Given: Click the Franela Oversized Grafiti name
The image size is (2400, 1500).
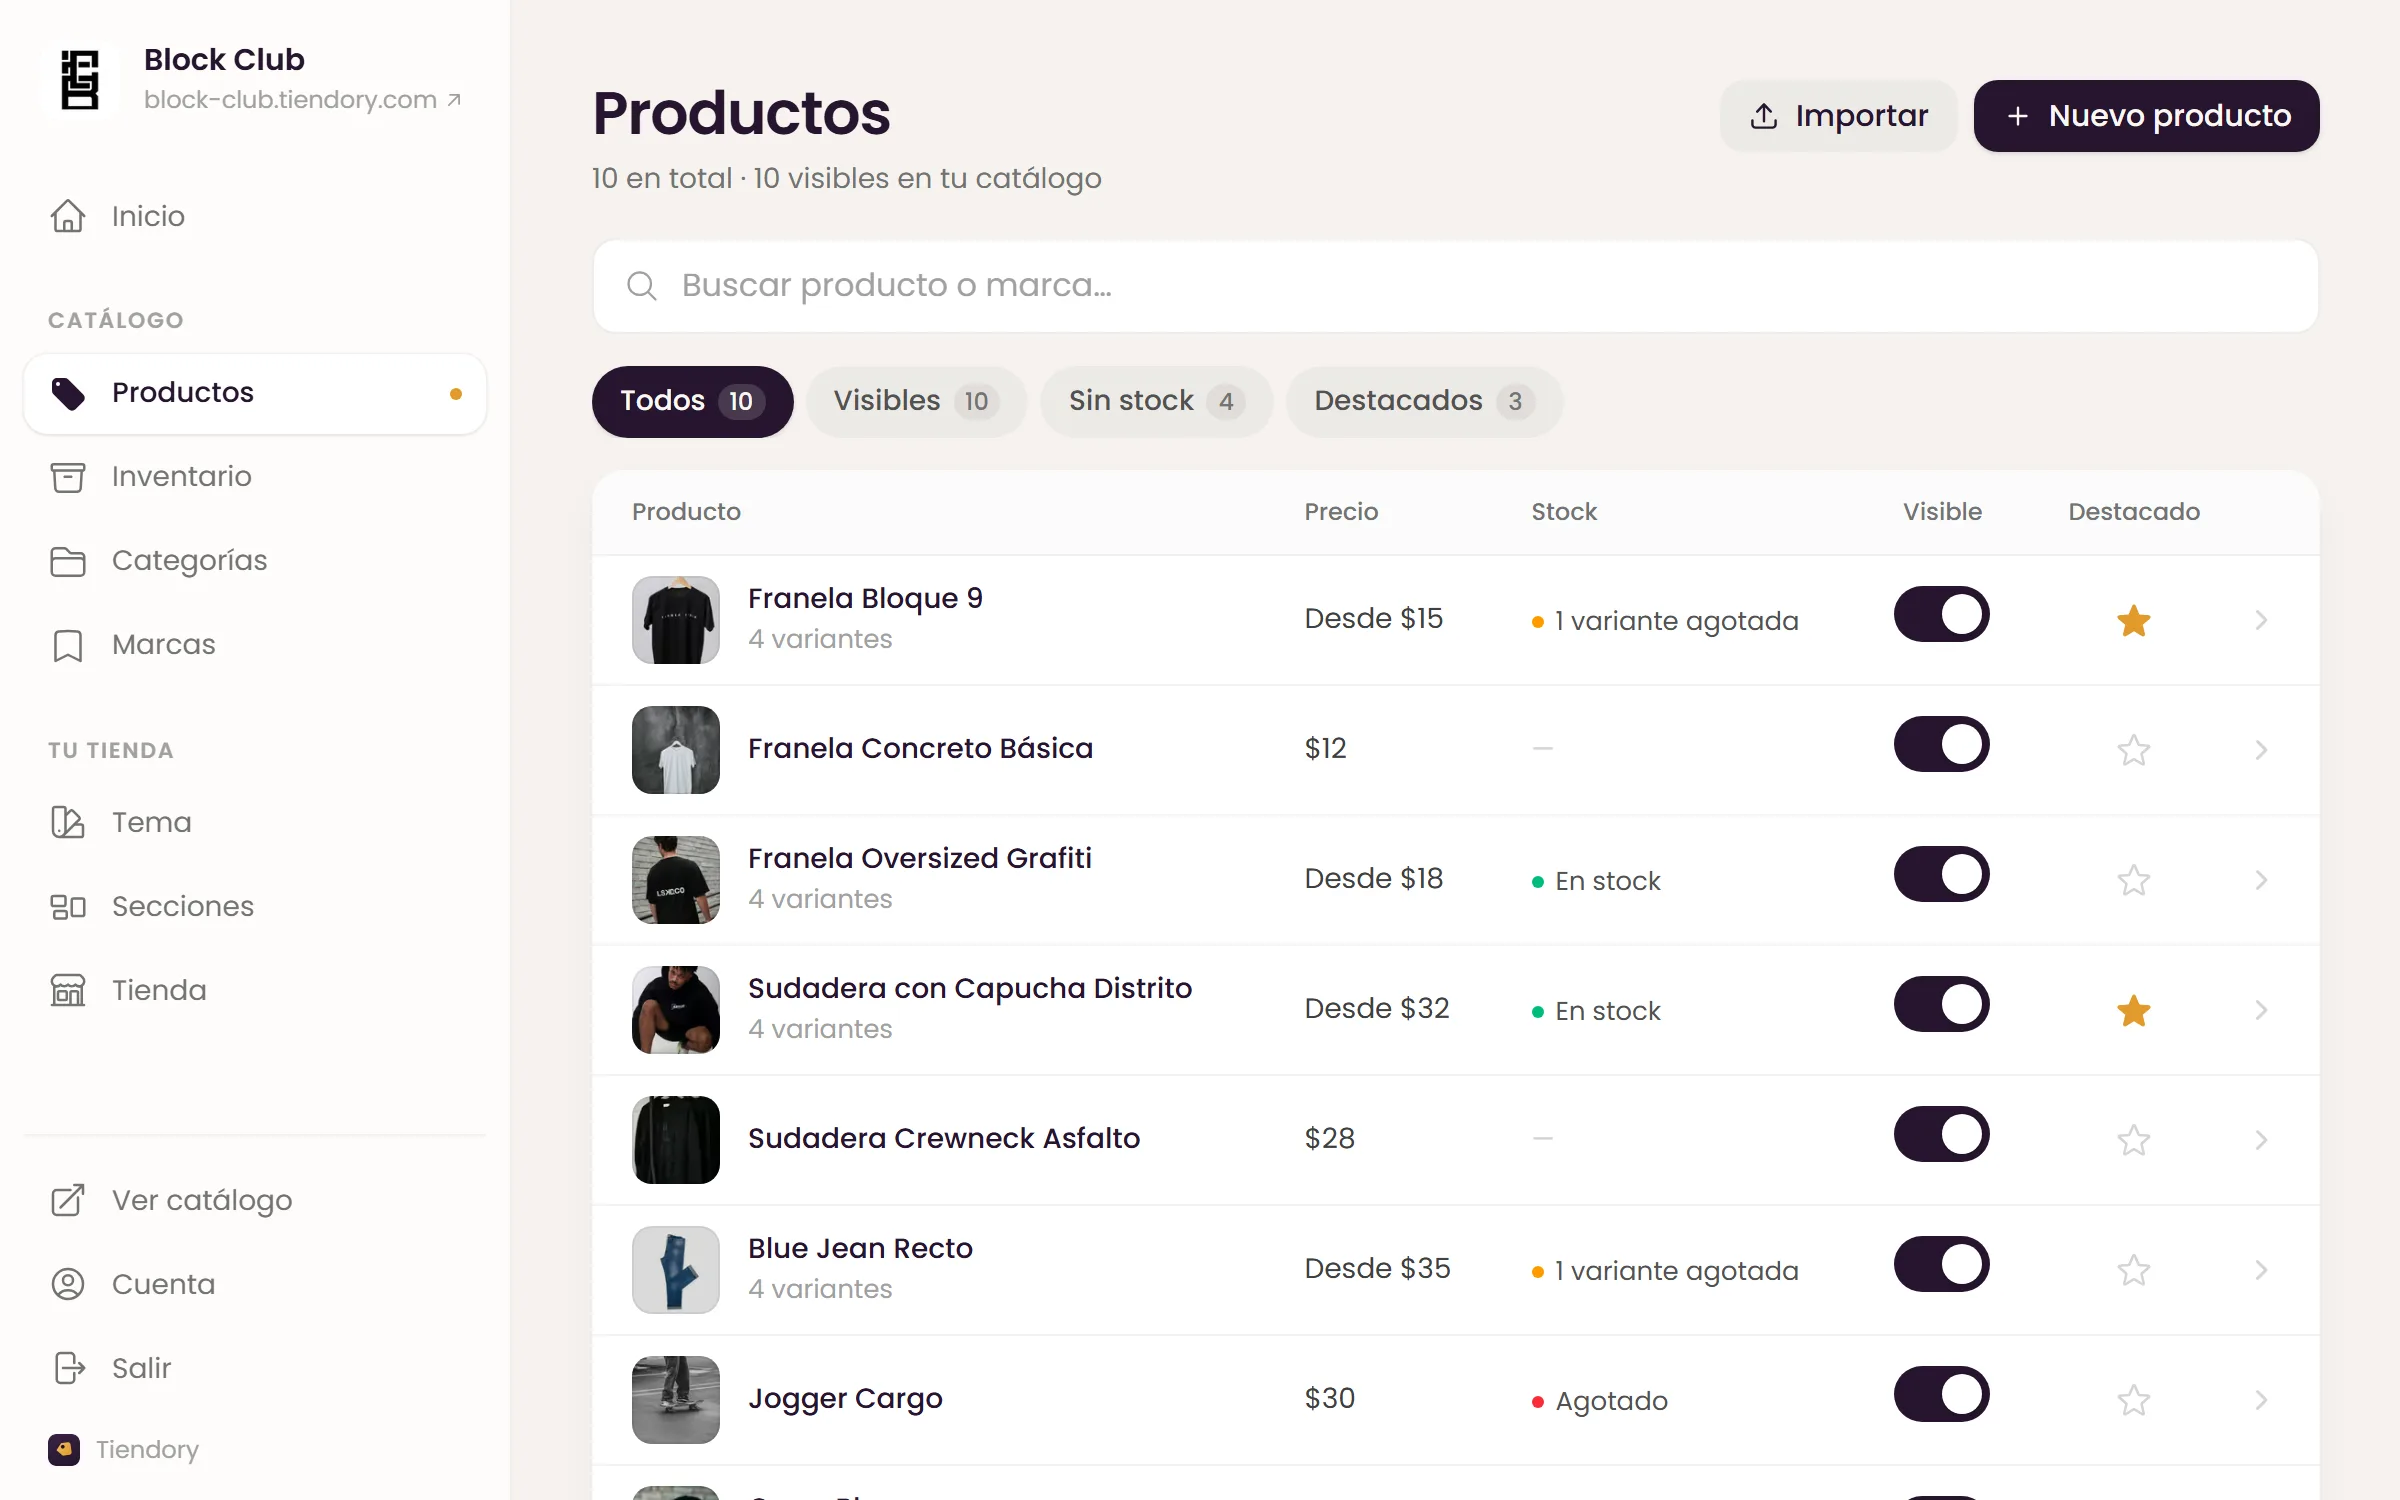Looking at the screenshot, I should point(919,858).
